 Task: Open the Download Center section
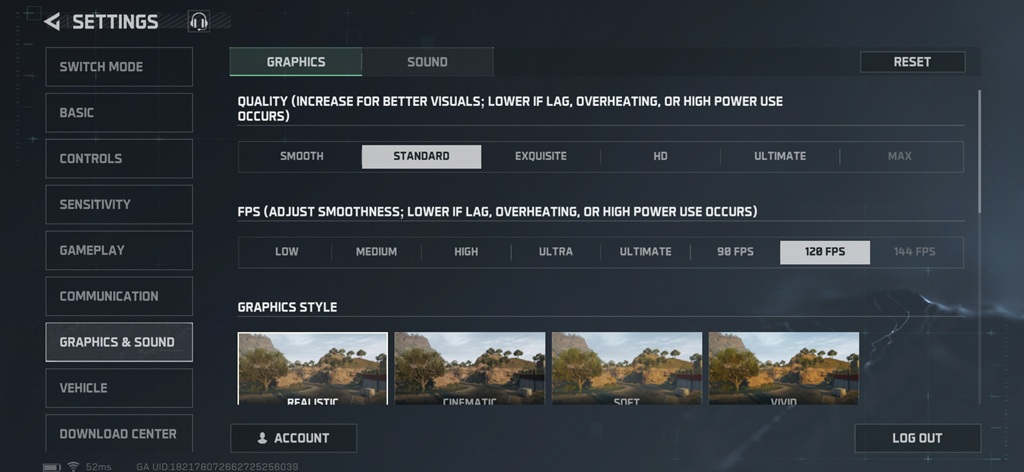(x=119, y=434)
